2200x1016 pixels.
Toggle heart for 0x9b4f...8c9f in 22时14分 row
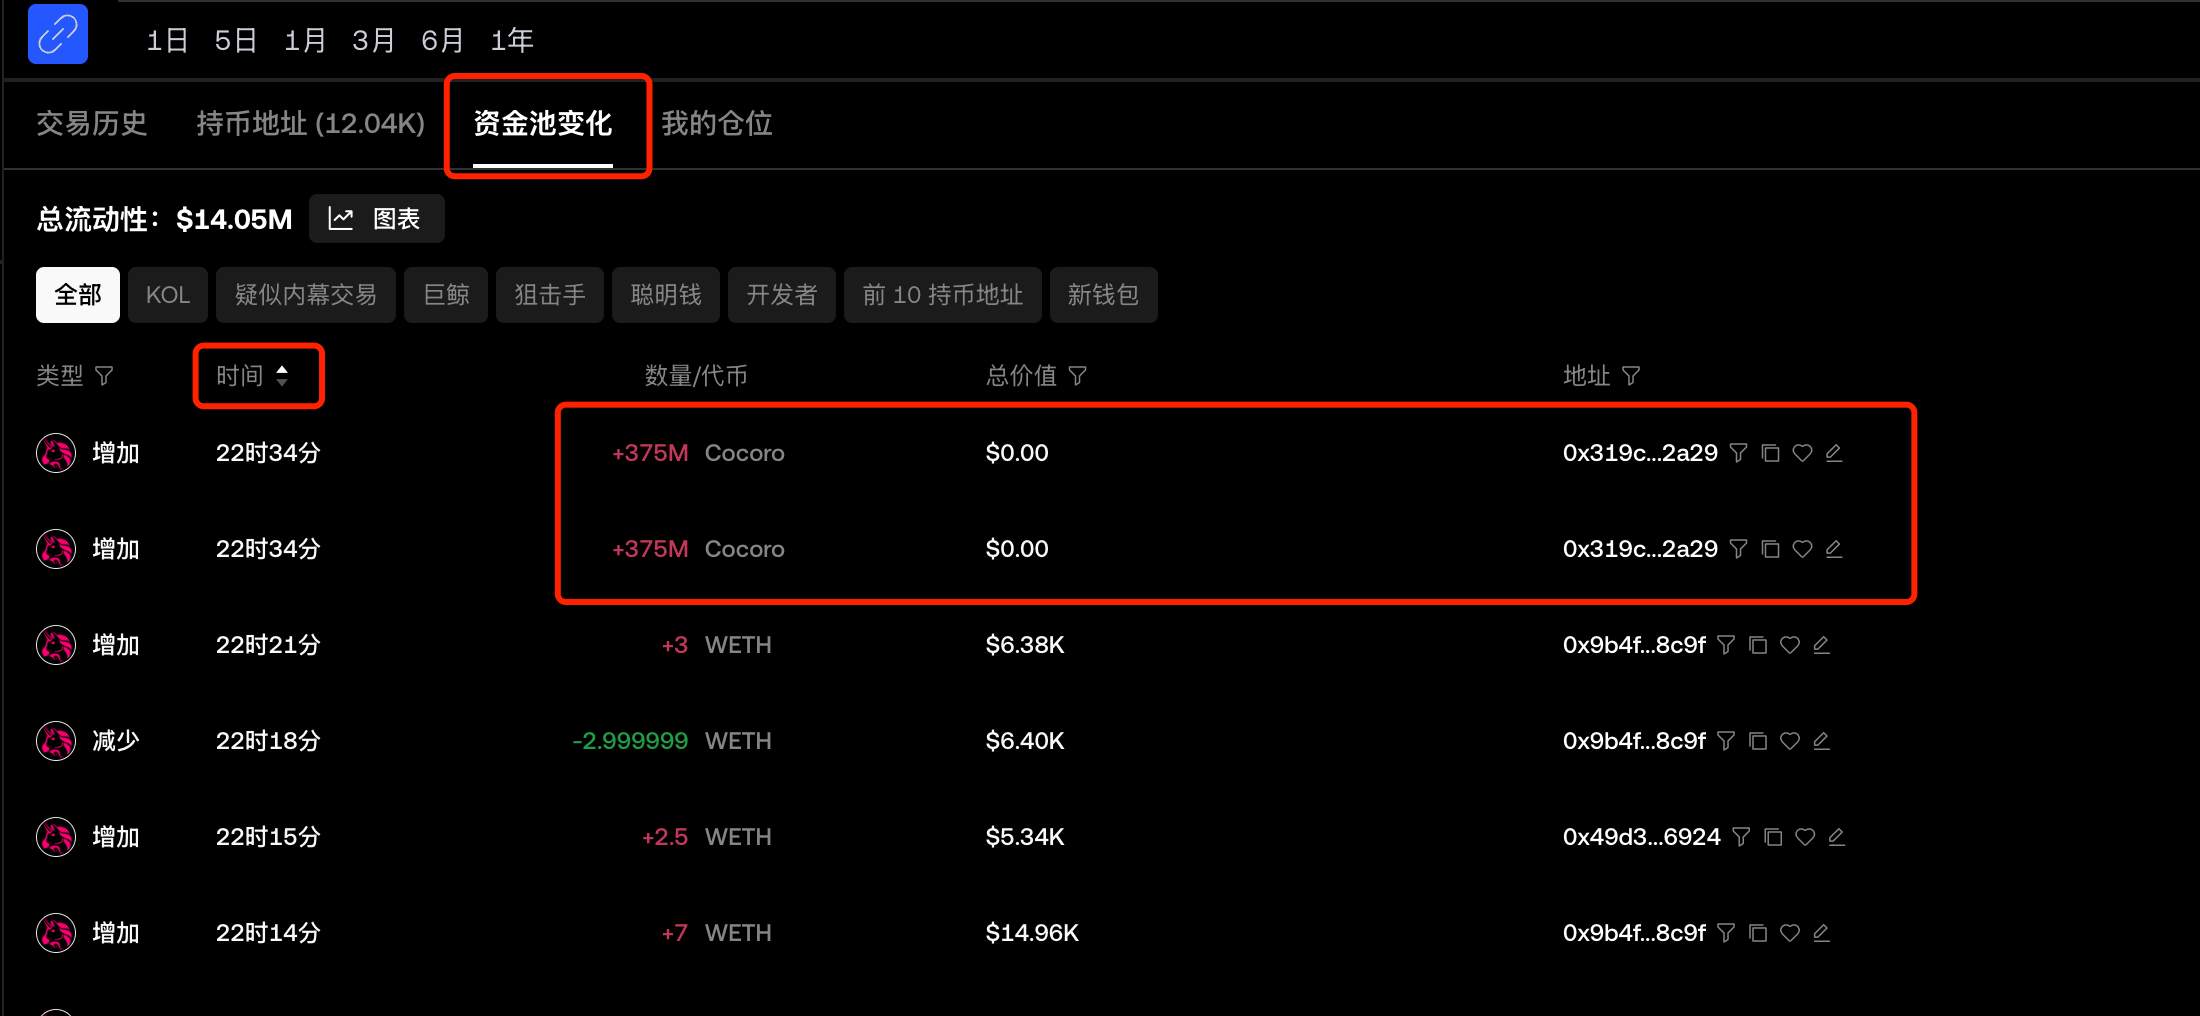pos(1790,933)
